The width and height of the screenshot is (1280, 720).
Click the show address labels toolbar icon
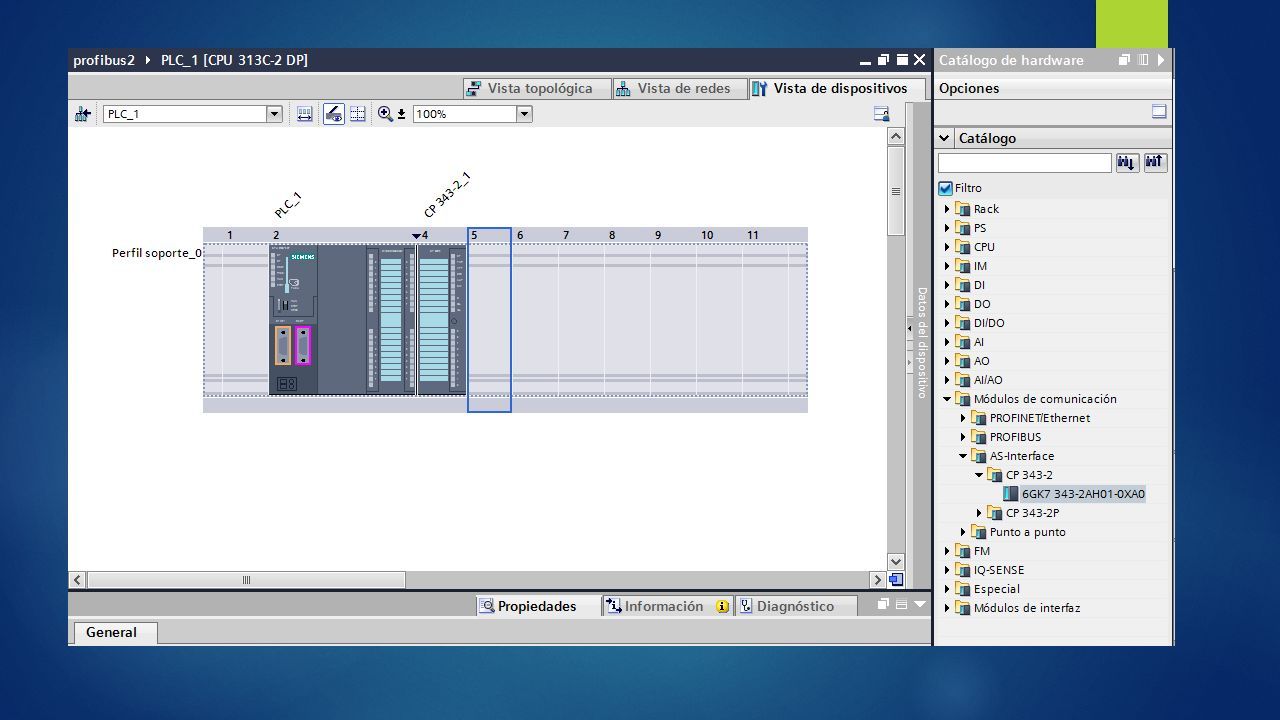[x=305, y=114]
